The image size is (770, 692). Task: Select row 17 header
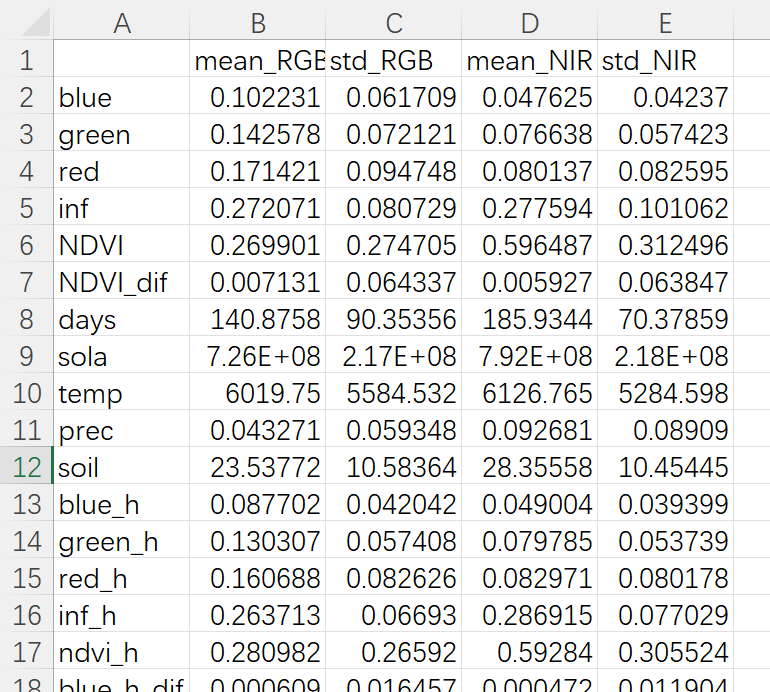tap(27, 652)
